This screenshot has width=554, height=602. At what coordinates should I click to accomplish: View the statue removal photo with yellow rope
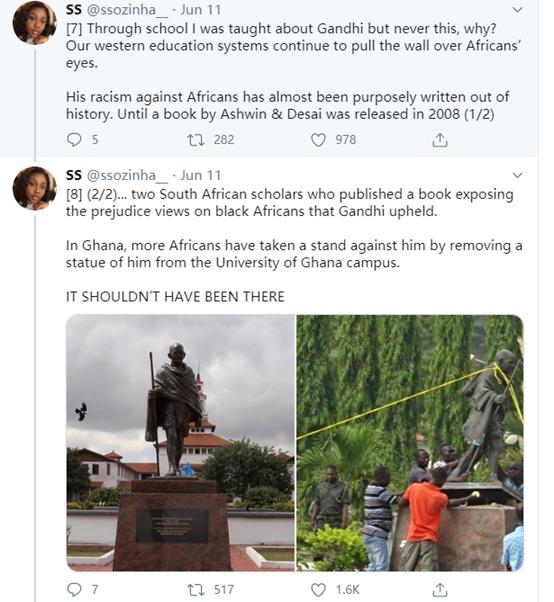tap(410, 443)
